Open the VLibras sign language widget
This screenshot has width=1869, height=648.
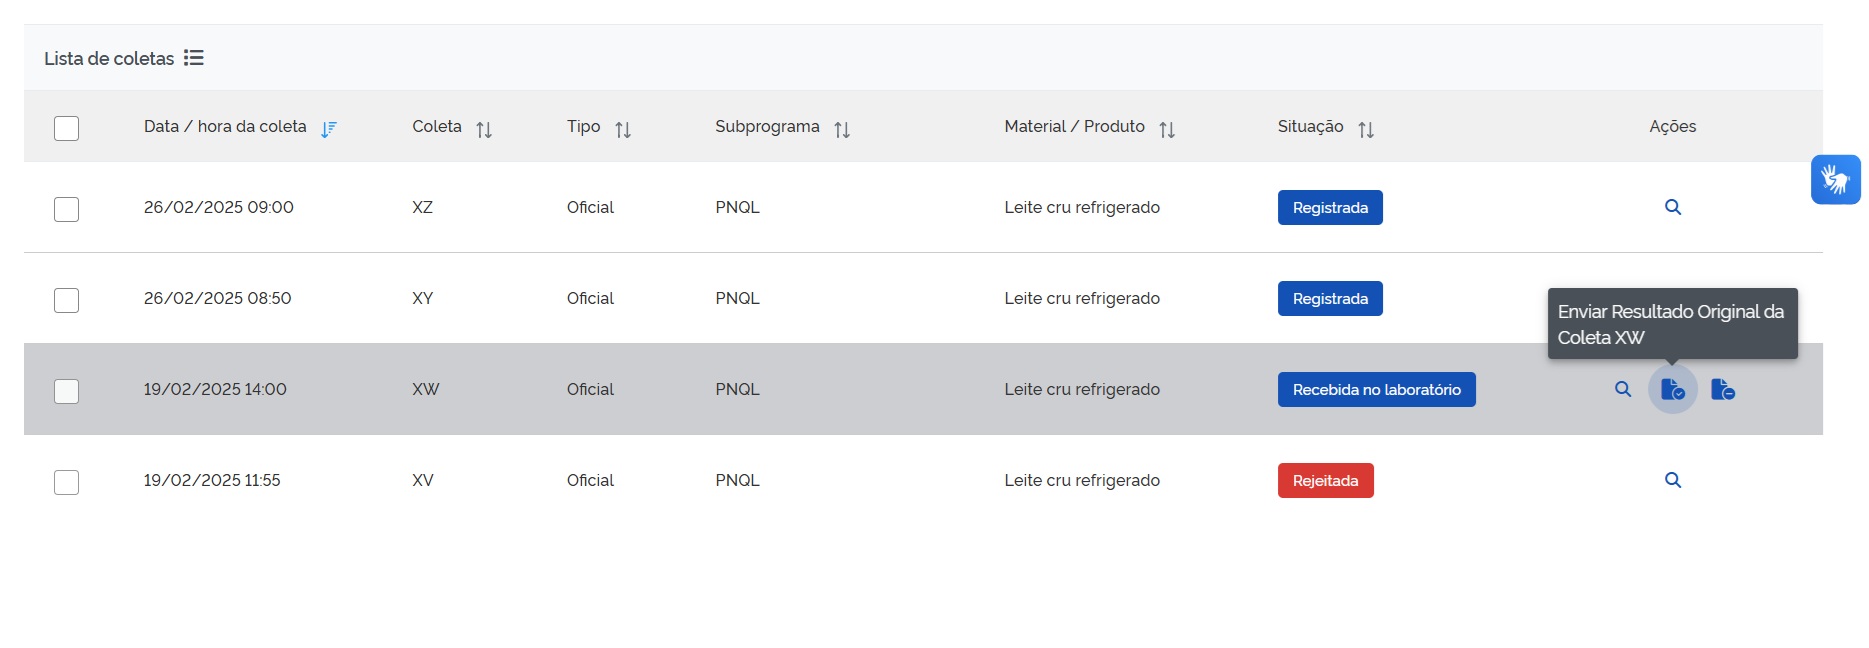(1835, 180)
